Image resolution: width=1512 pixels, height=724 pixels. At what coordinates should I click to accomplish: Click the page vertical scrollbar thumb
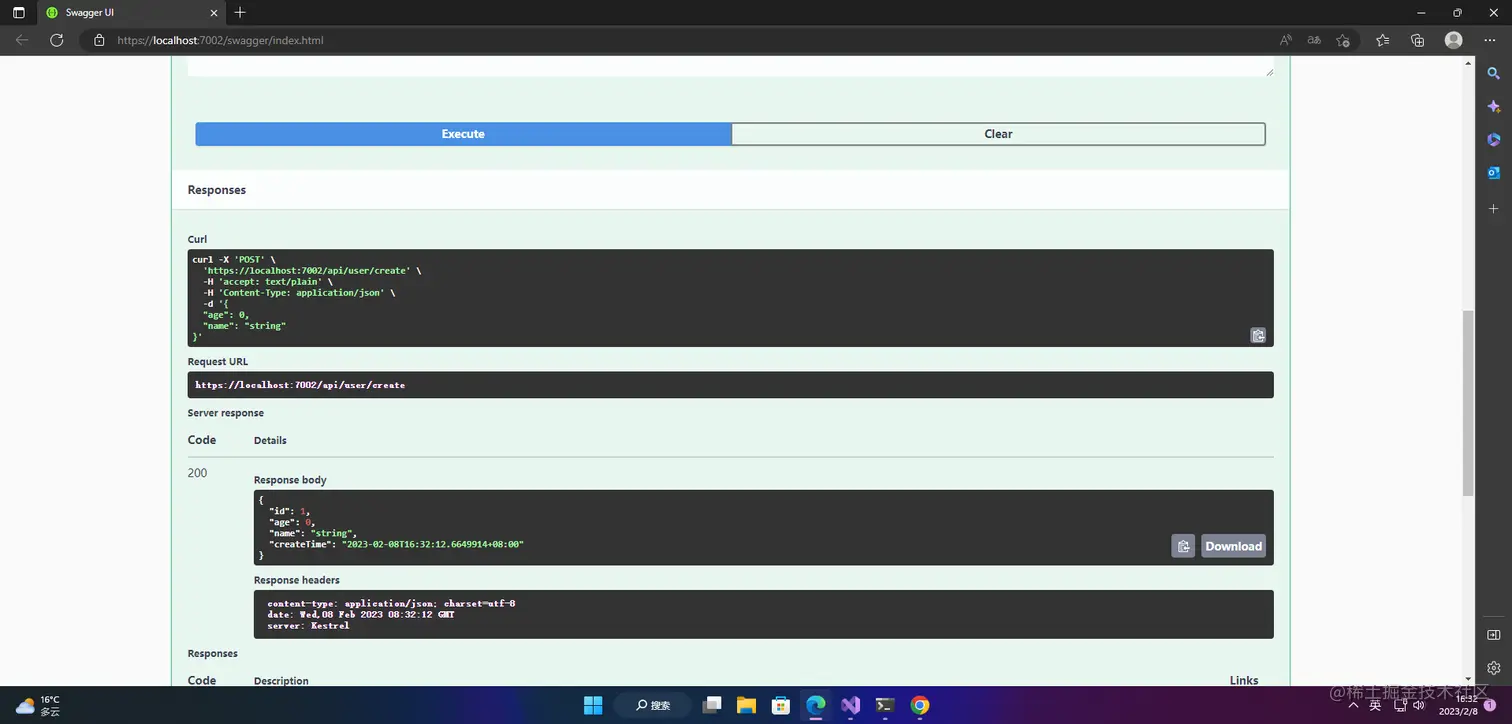tap(1468, 402)
